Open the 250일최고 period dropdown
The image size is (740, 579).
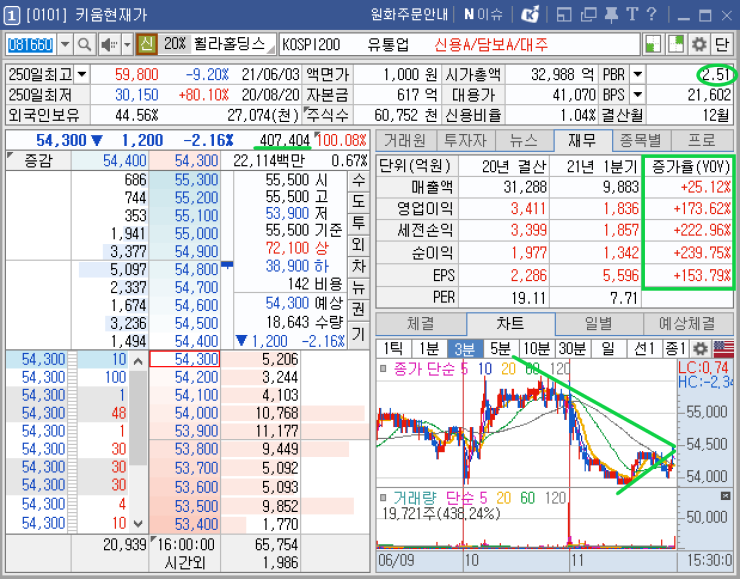click(x=82, y=75)
